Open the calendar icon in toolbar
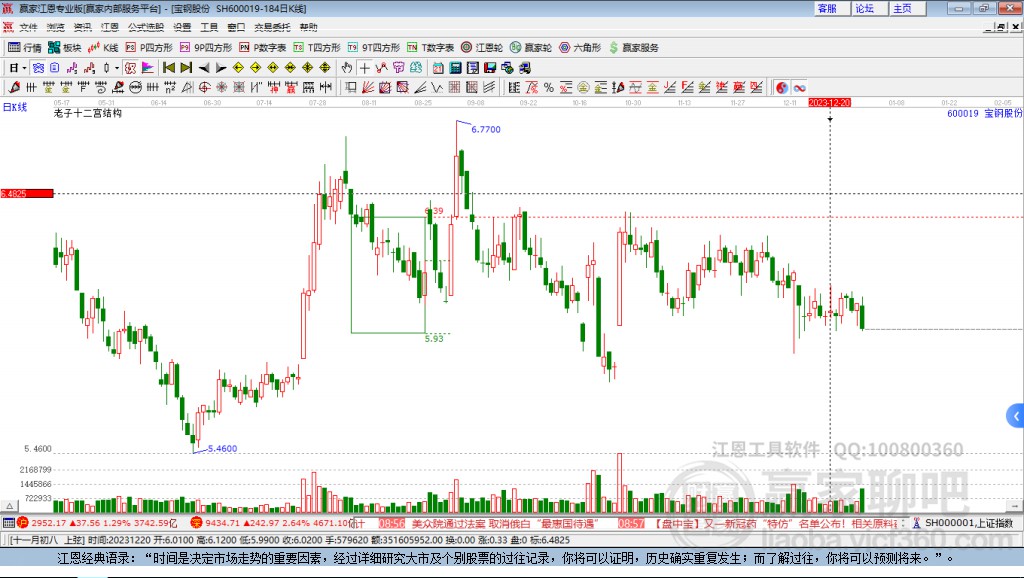Image resolution: width=1024 pixels, height=578 pixels. [438, 68]
